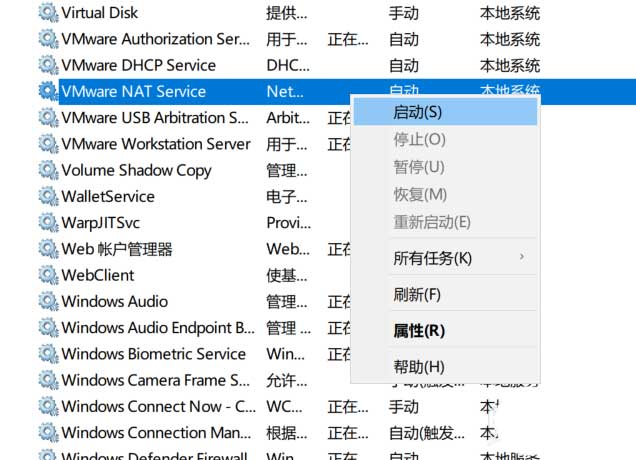
Task: Click the WebClient gear icon
Action: pos(48,275)
